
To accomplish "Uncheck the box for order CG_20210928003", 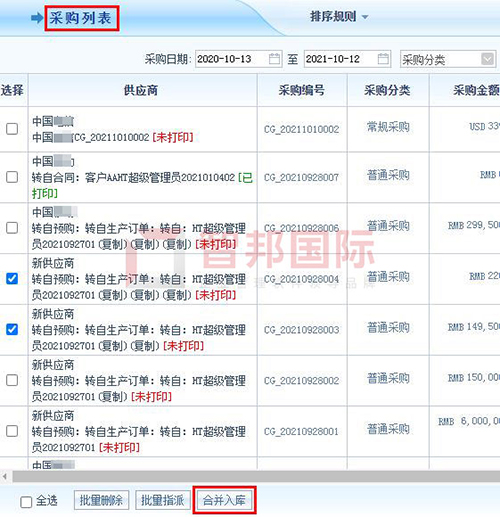I will [x=12, y=329].
